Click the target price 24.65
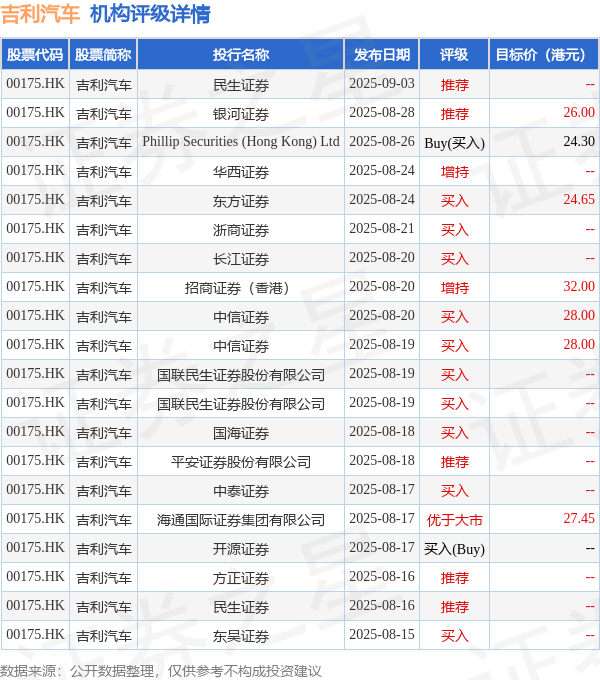The height and width of the screenshot is (680, 600). click(579, 199)
